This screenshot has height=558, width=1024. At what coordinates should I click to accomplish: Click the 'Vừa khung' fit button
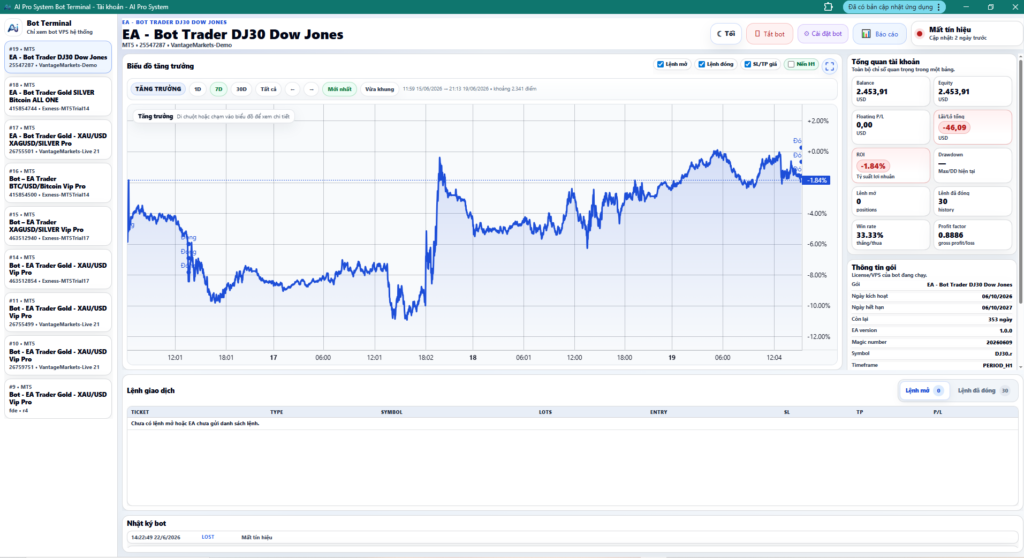pos(379,89)
